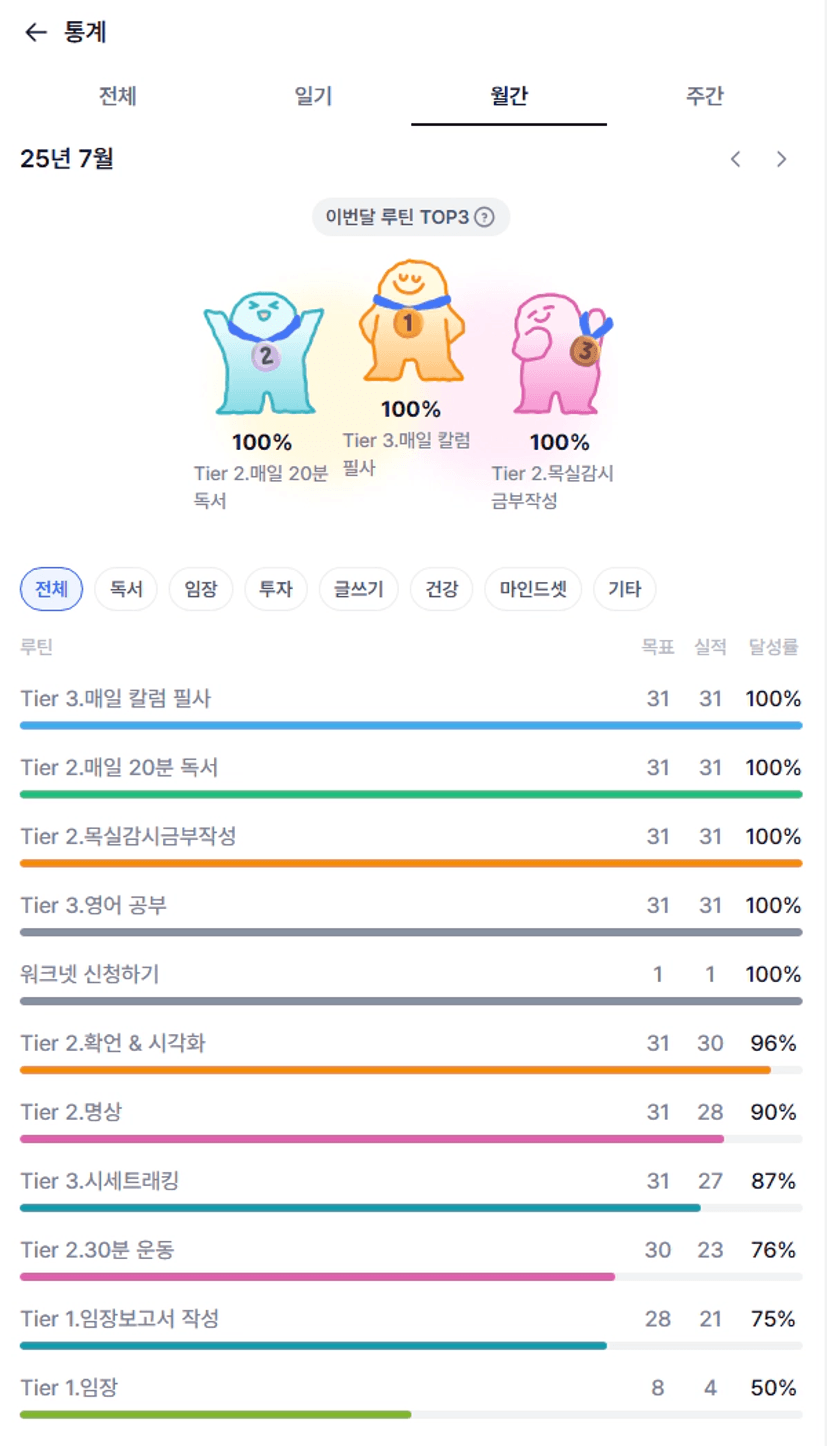Click the 이번달 루틴 TOP3 badge
This screenshot has width=827, height=1446.
[411, 217]
